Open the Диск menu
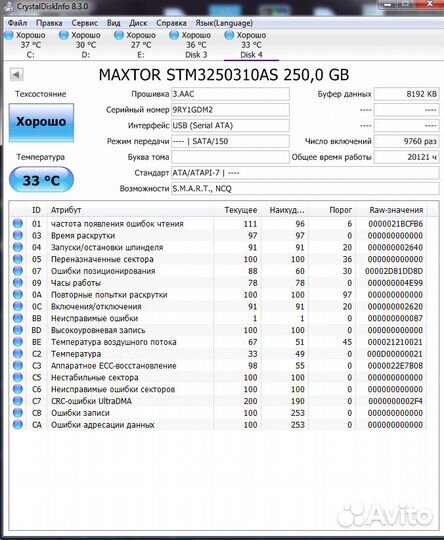This screenshot has width=444, height=540. pos(138,23)
